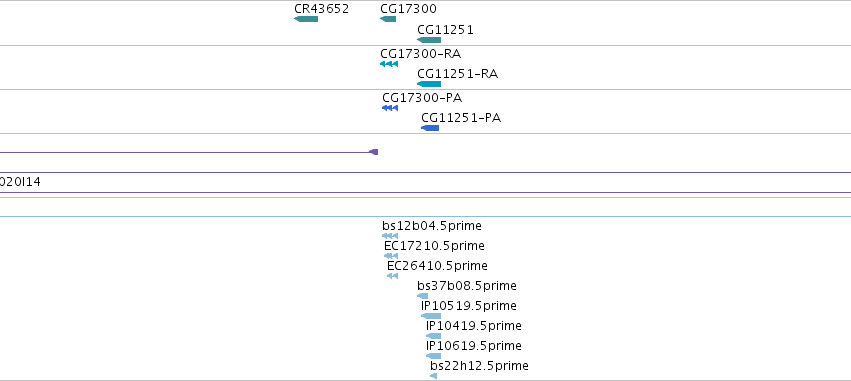This screenshot has height=381, width=851.
Task: Select the CR43652 gene arrow glyph
Action: [306, 19]
